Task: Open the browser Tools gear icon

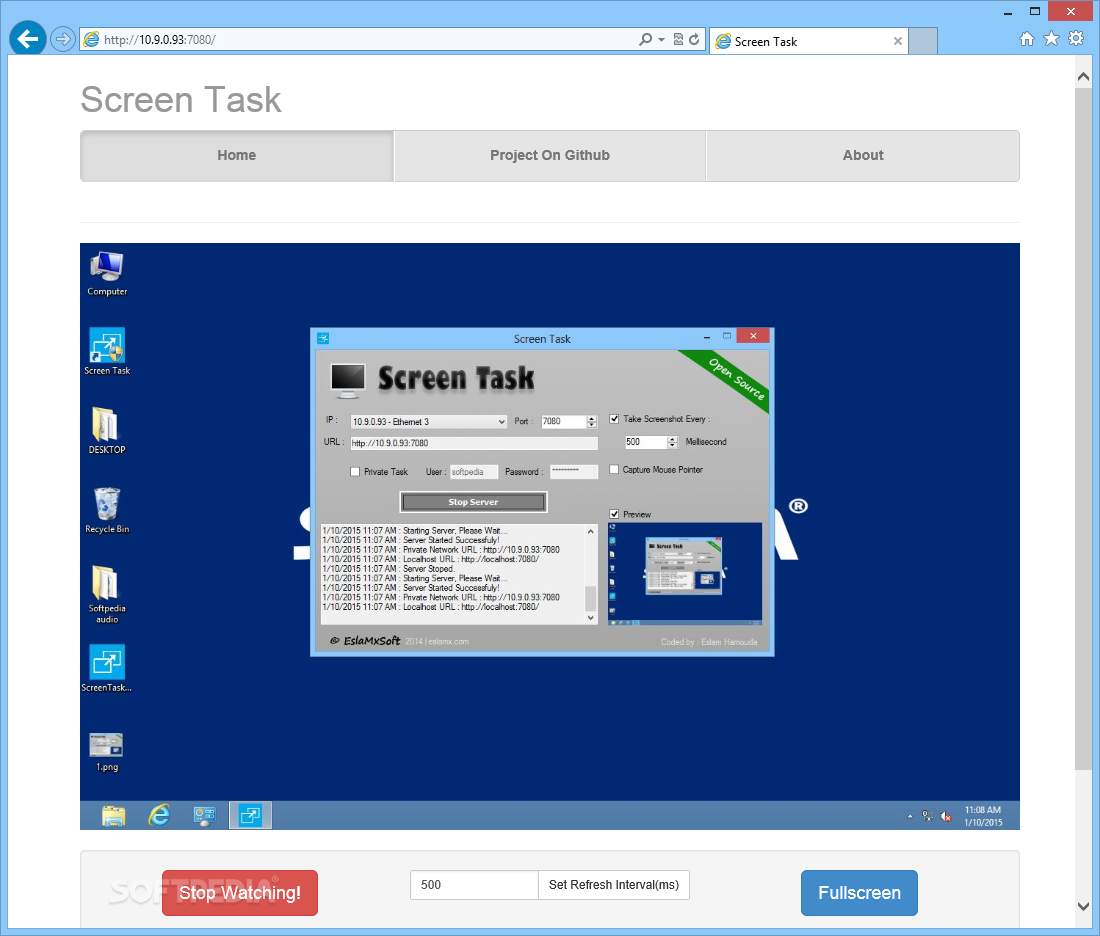Action: click(1076, 39)
